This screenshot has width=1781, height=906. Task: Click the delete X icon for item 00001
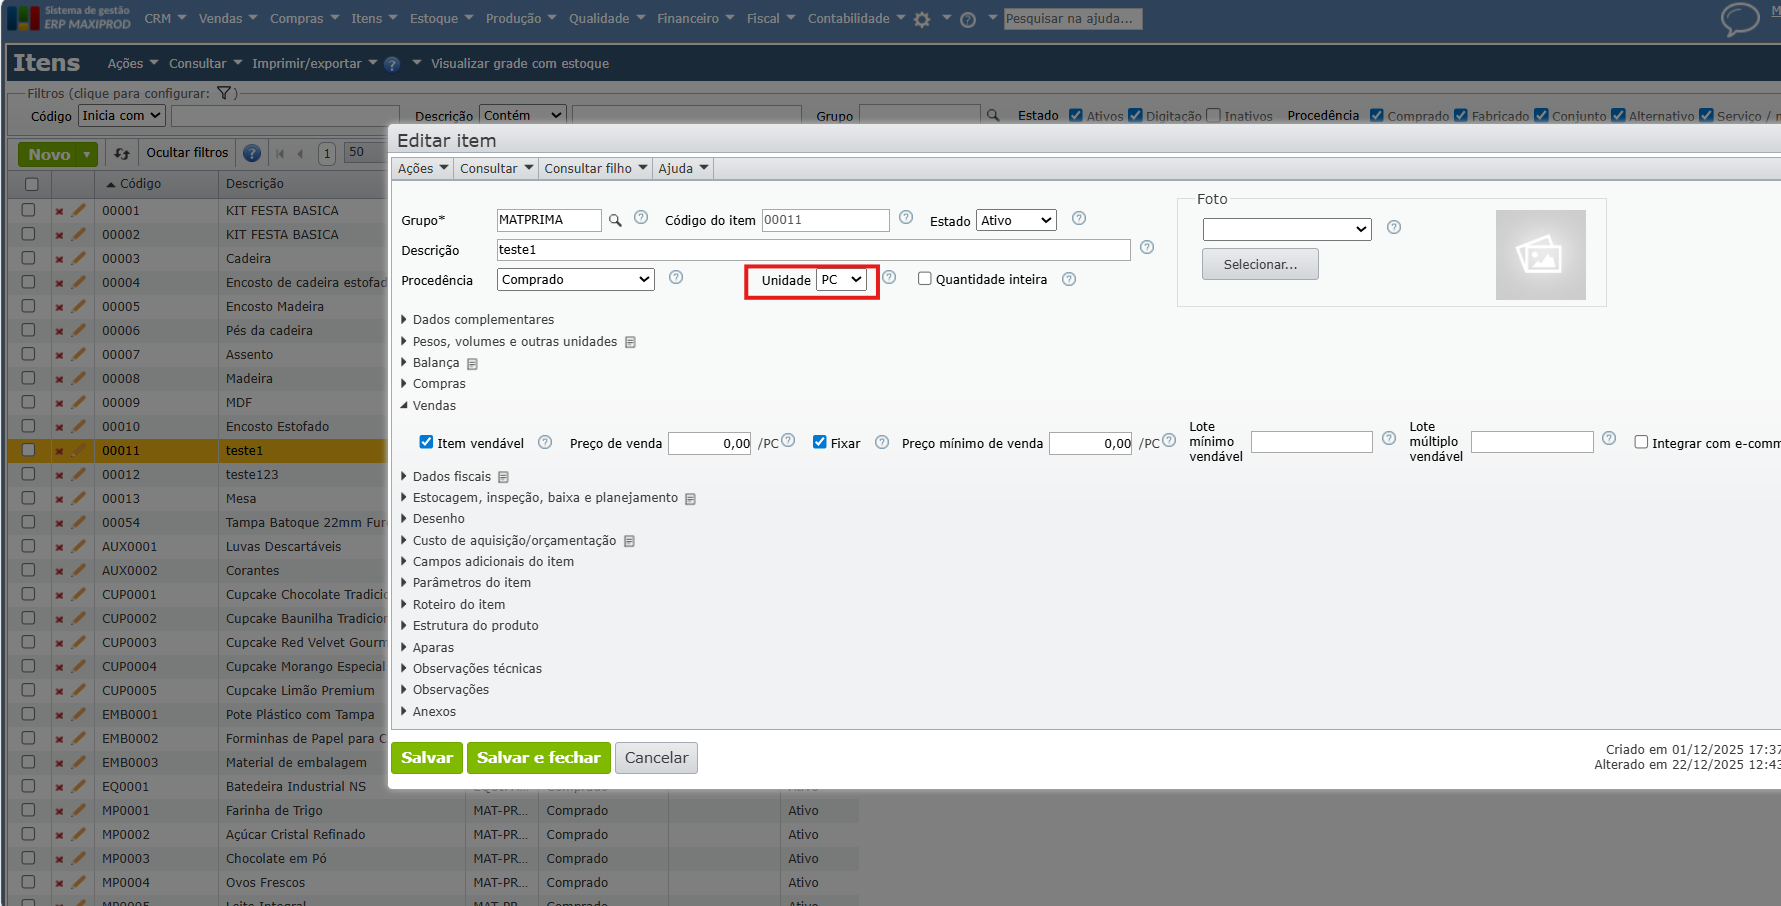pos(59,211)
